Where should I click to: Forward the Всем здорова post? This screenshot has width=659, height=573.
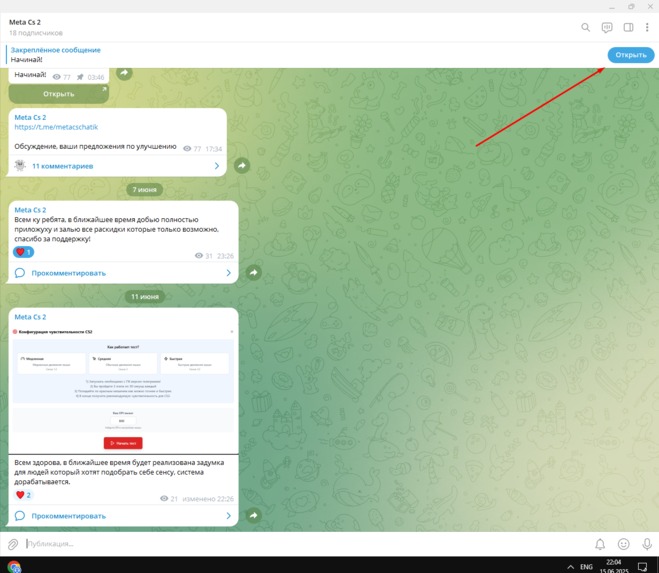[253, 515]
